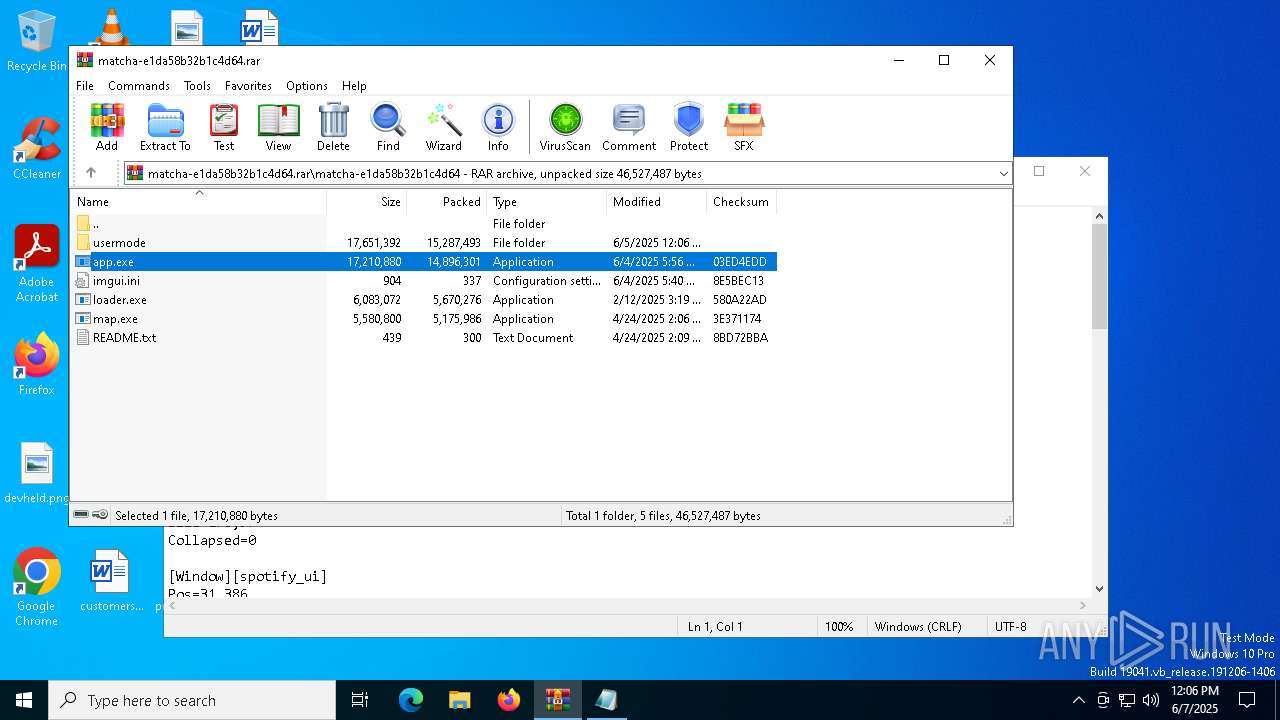Add an archive Comment

coord(629,127)
